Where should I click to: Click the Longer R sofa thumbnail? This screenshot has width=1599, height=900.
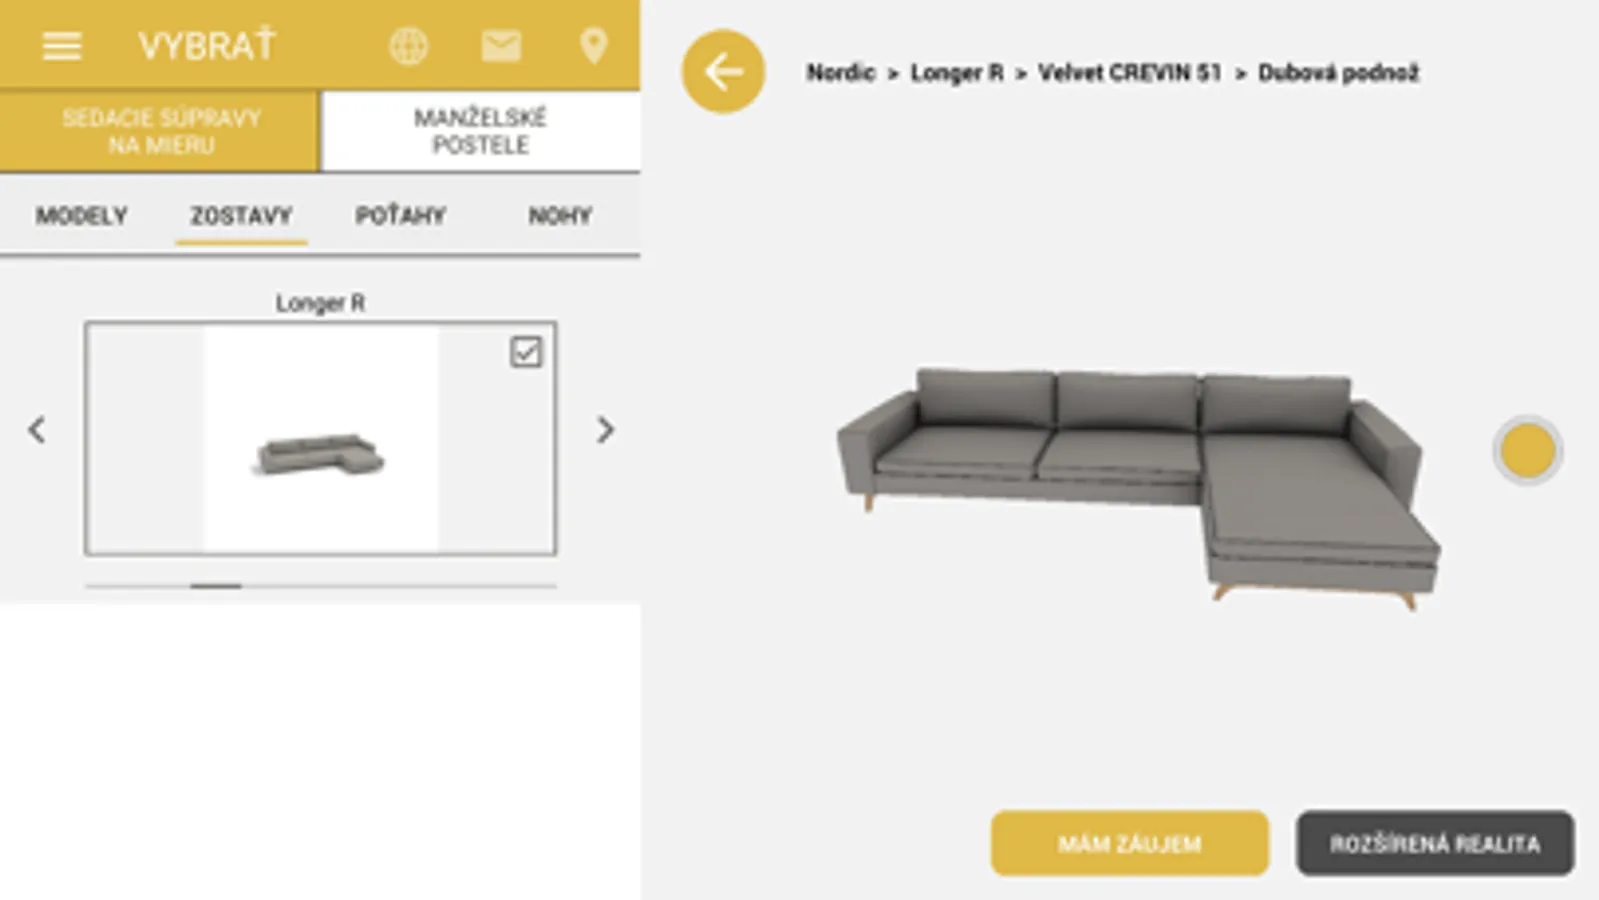tap(320, 438)
